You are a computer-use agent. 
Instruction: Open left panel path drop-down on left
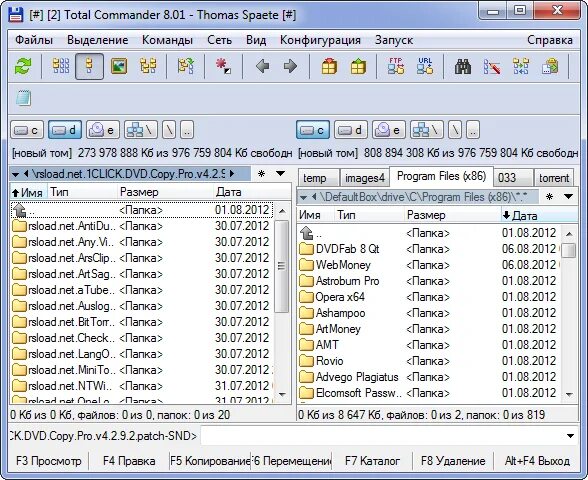15,174
